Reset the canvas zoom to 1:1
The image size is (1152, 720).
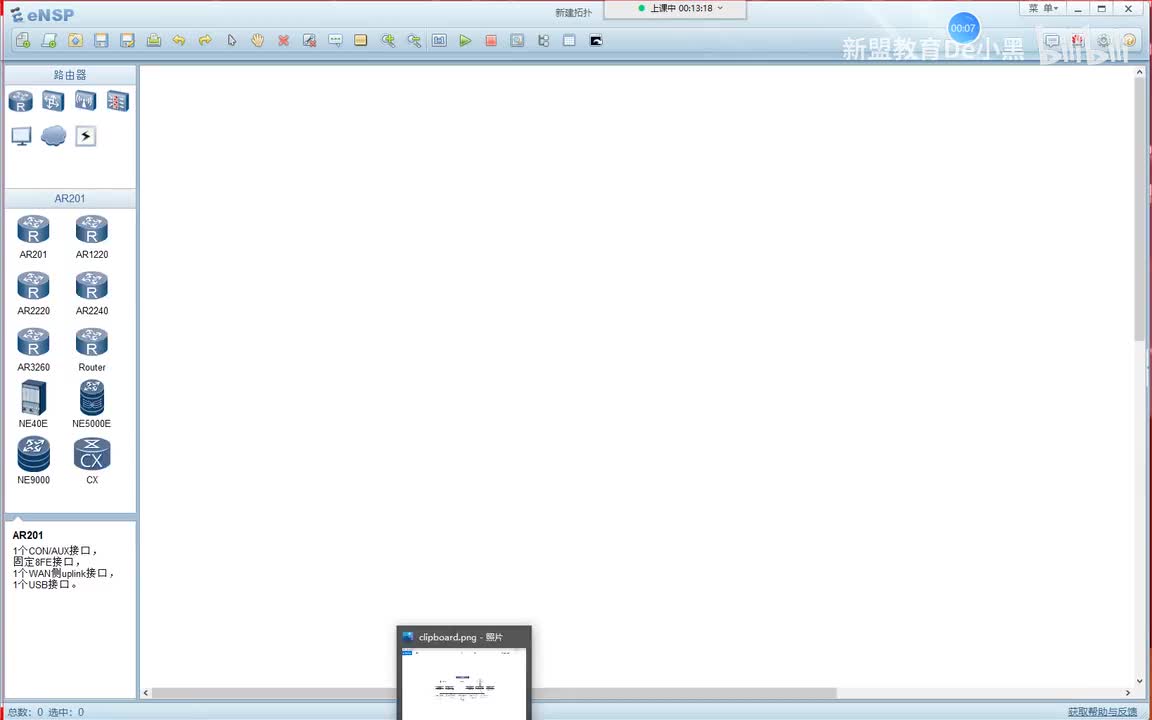point(439,40)
